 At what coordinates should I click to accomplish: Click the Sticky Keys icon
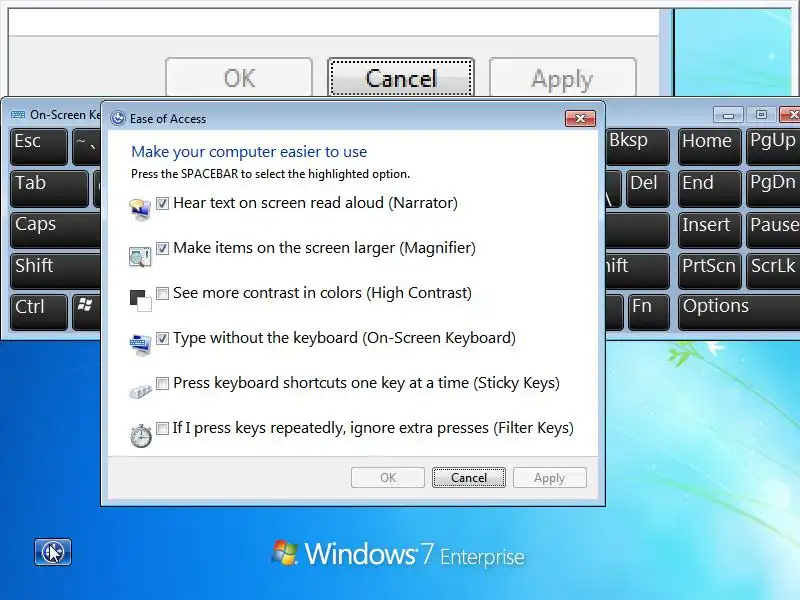(x=140, y=391)
